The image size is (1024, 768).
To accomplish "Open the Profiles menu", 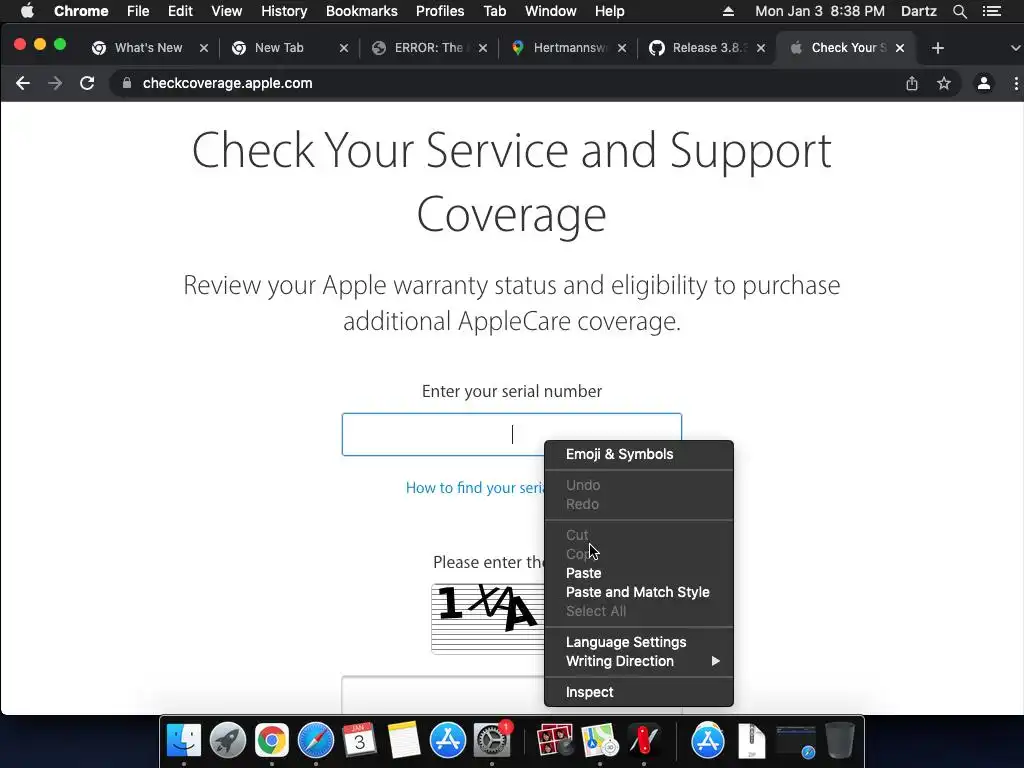I will coord(440,11).
